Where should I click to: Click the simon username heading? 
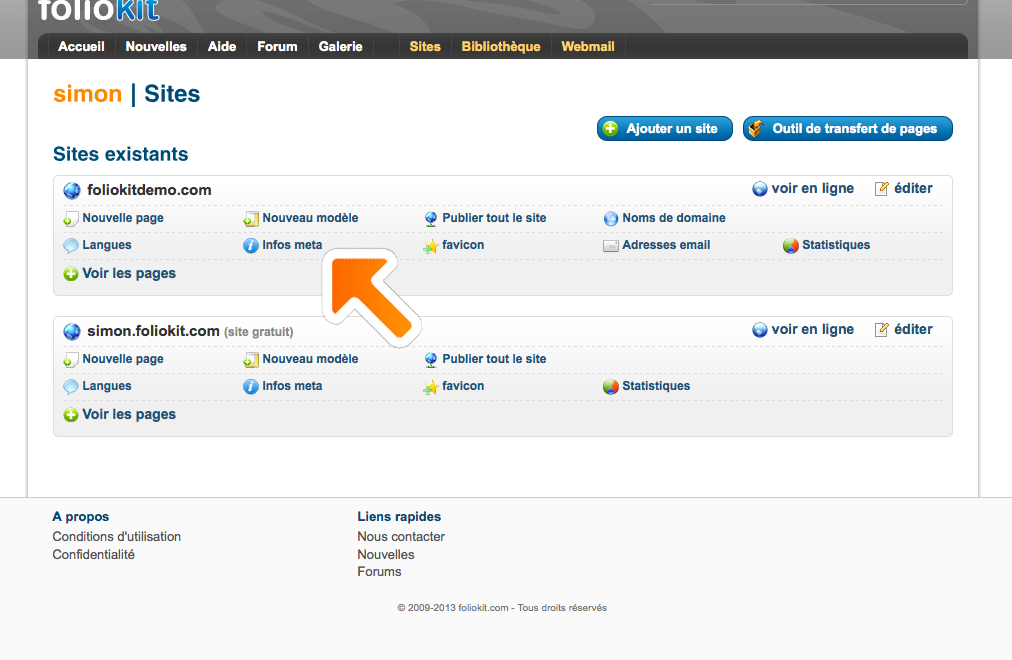point(87,94)
